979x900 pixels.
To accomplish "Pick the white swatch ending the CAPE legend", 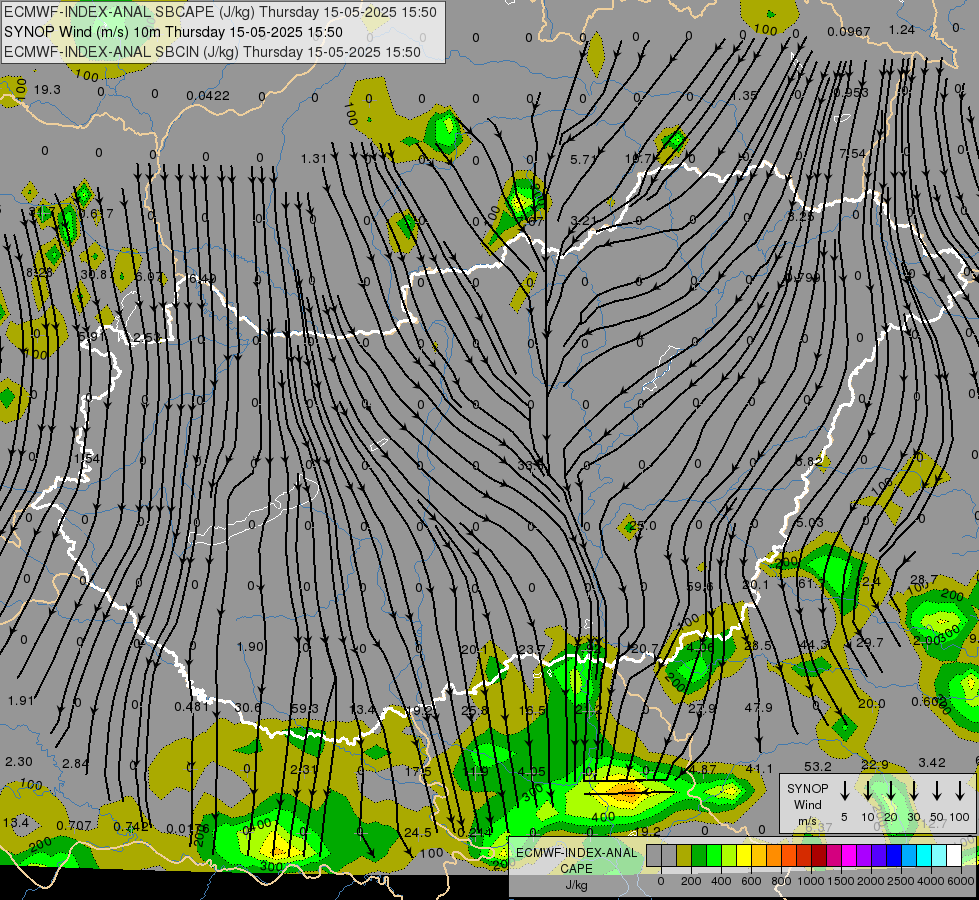I will (954, 856).
